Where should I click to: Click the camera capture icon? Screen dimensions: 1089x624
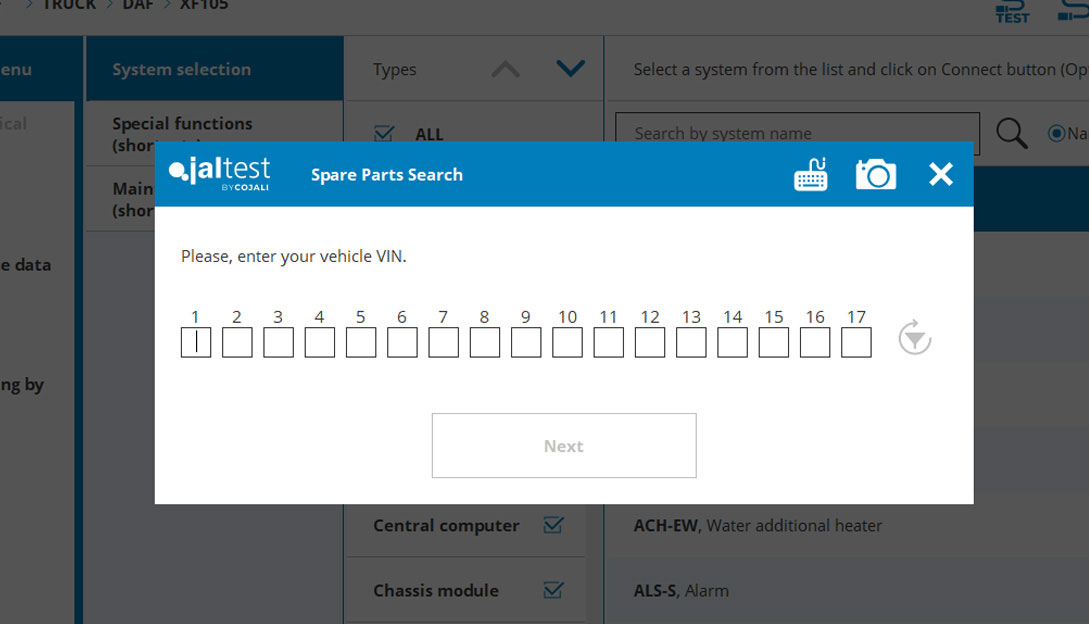pyautogui.click(x=875, y=175)
